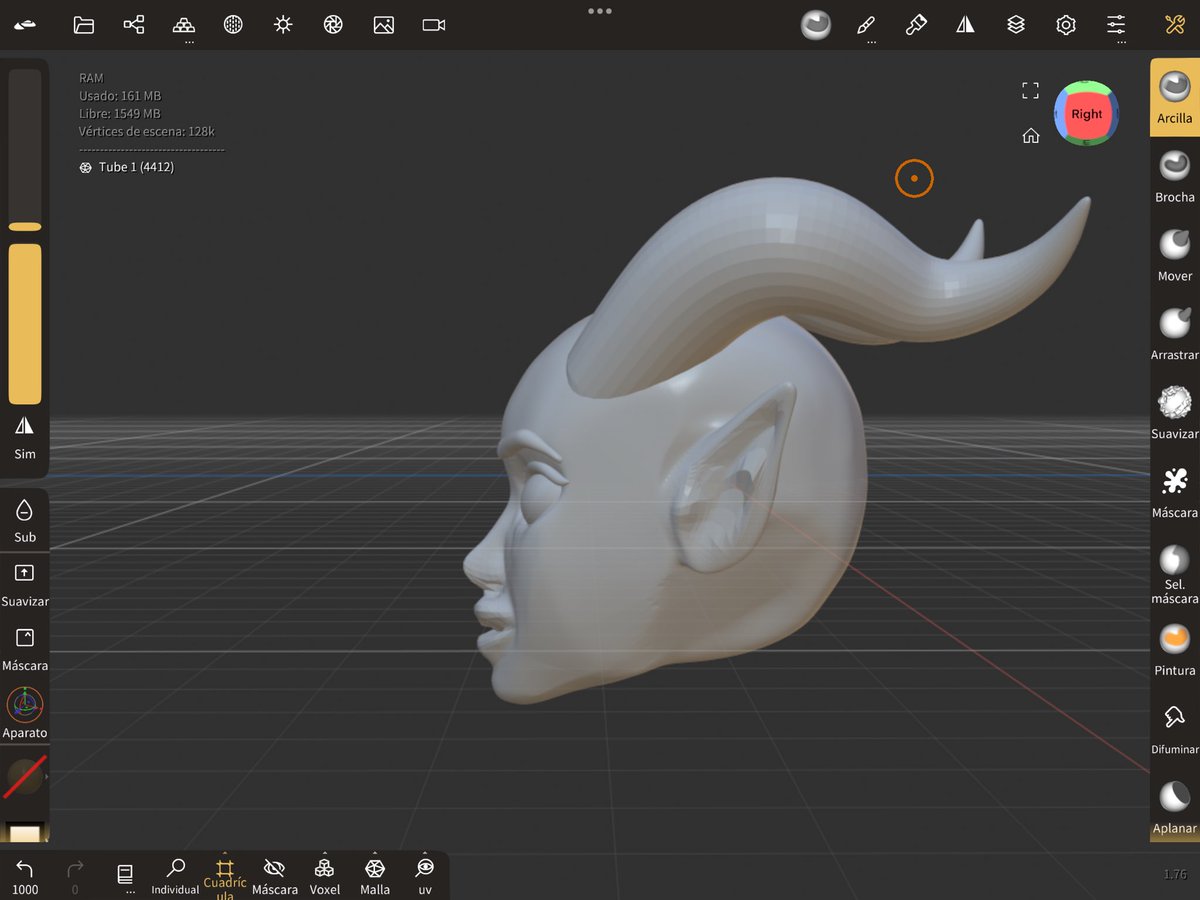Open the layers stack menu

tap(1016, 25)
